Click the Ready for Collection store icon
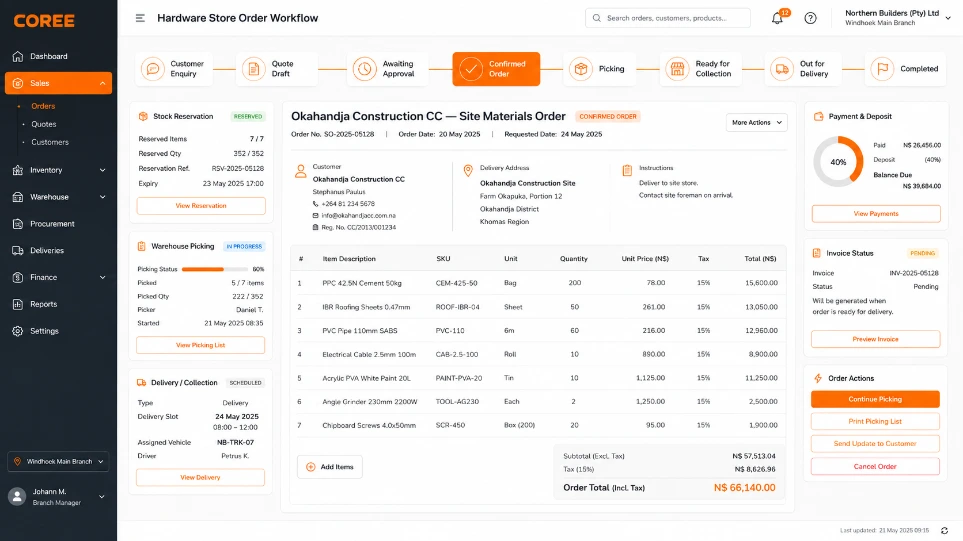963x541 pixels. (x=677, y=69)
